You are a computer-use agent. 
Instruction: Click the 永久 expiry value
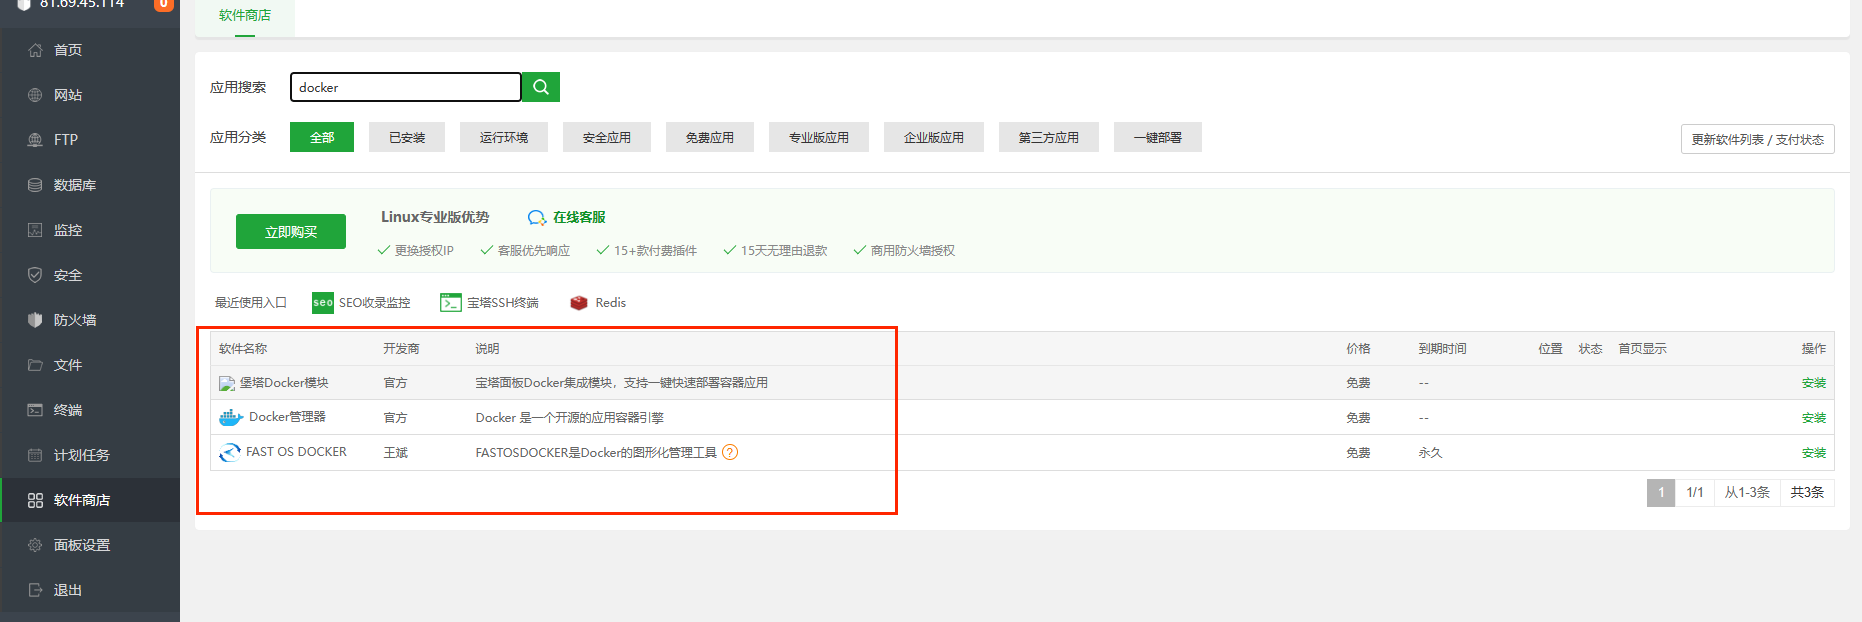tap(1430, 453)
